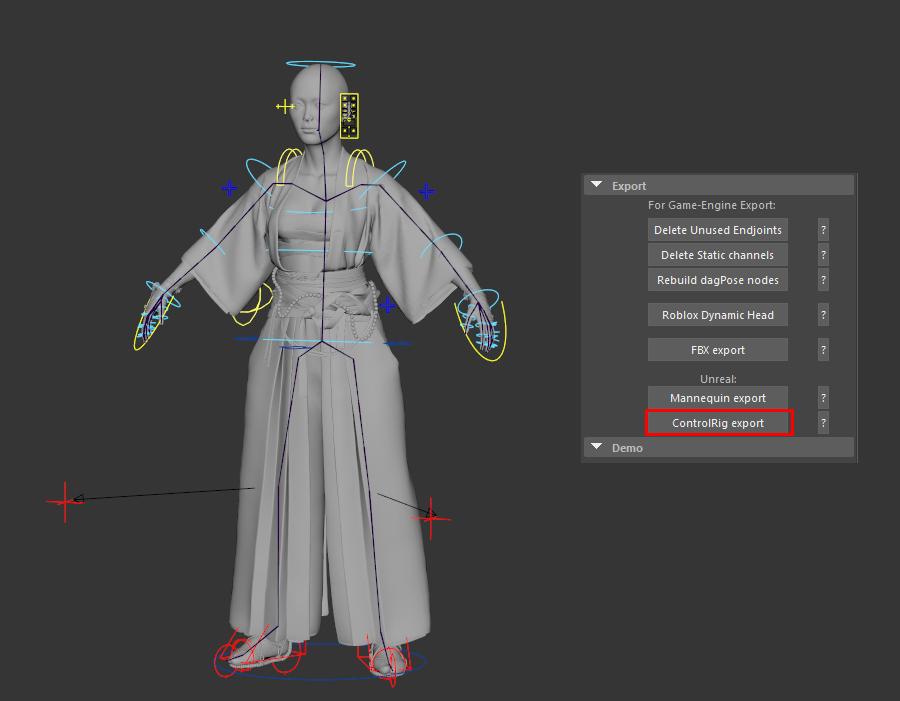Viewport: 900px width, 701px height.
Task: Click the Mannequin export button
Action: tap(717, 398)
